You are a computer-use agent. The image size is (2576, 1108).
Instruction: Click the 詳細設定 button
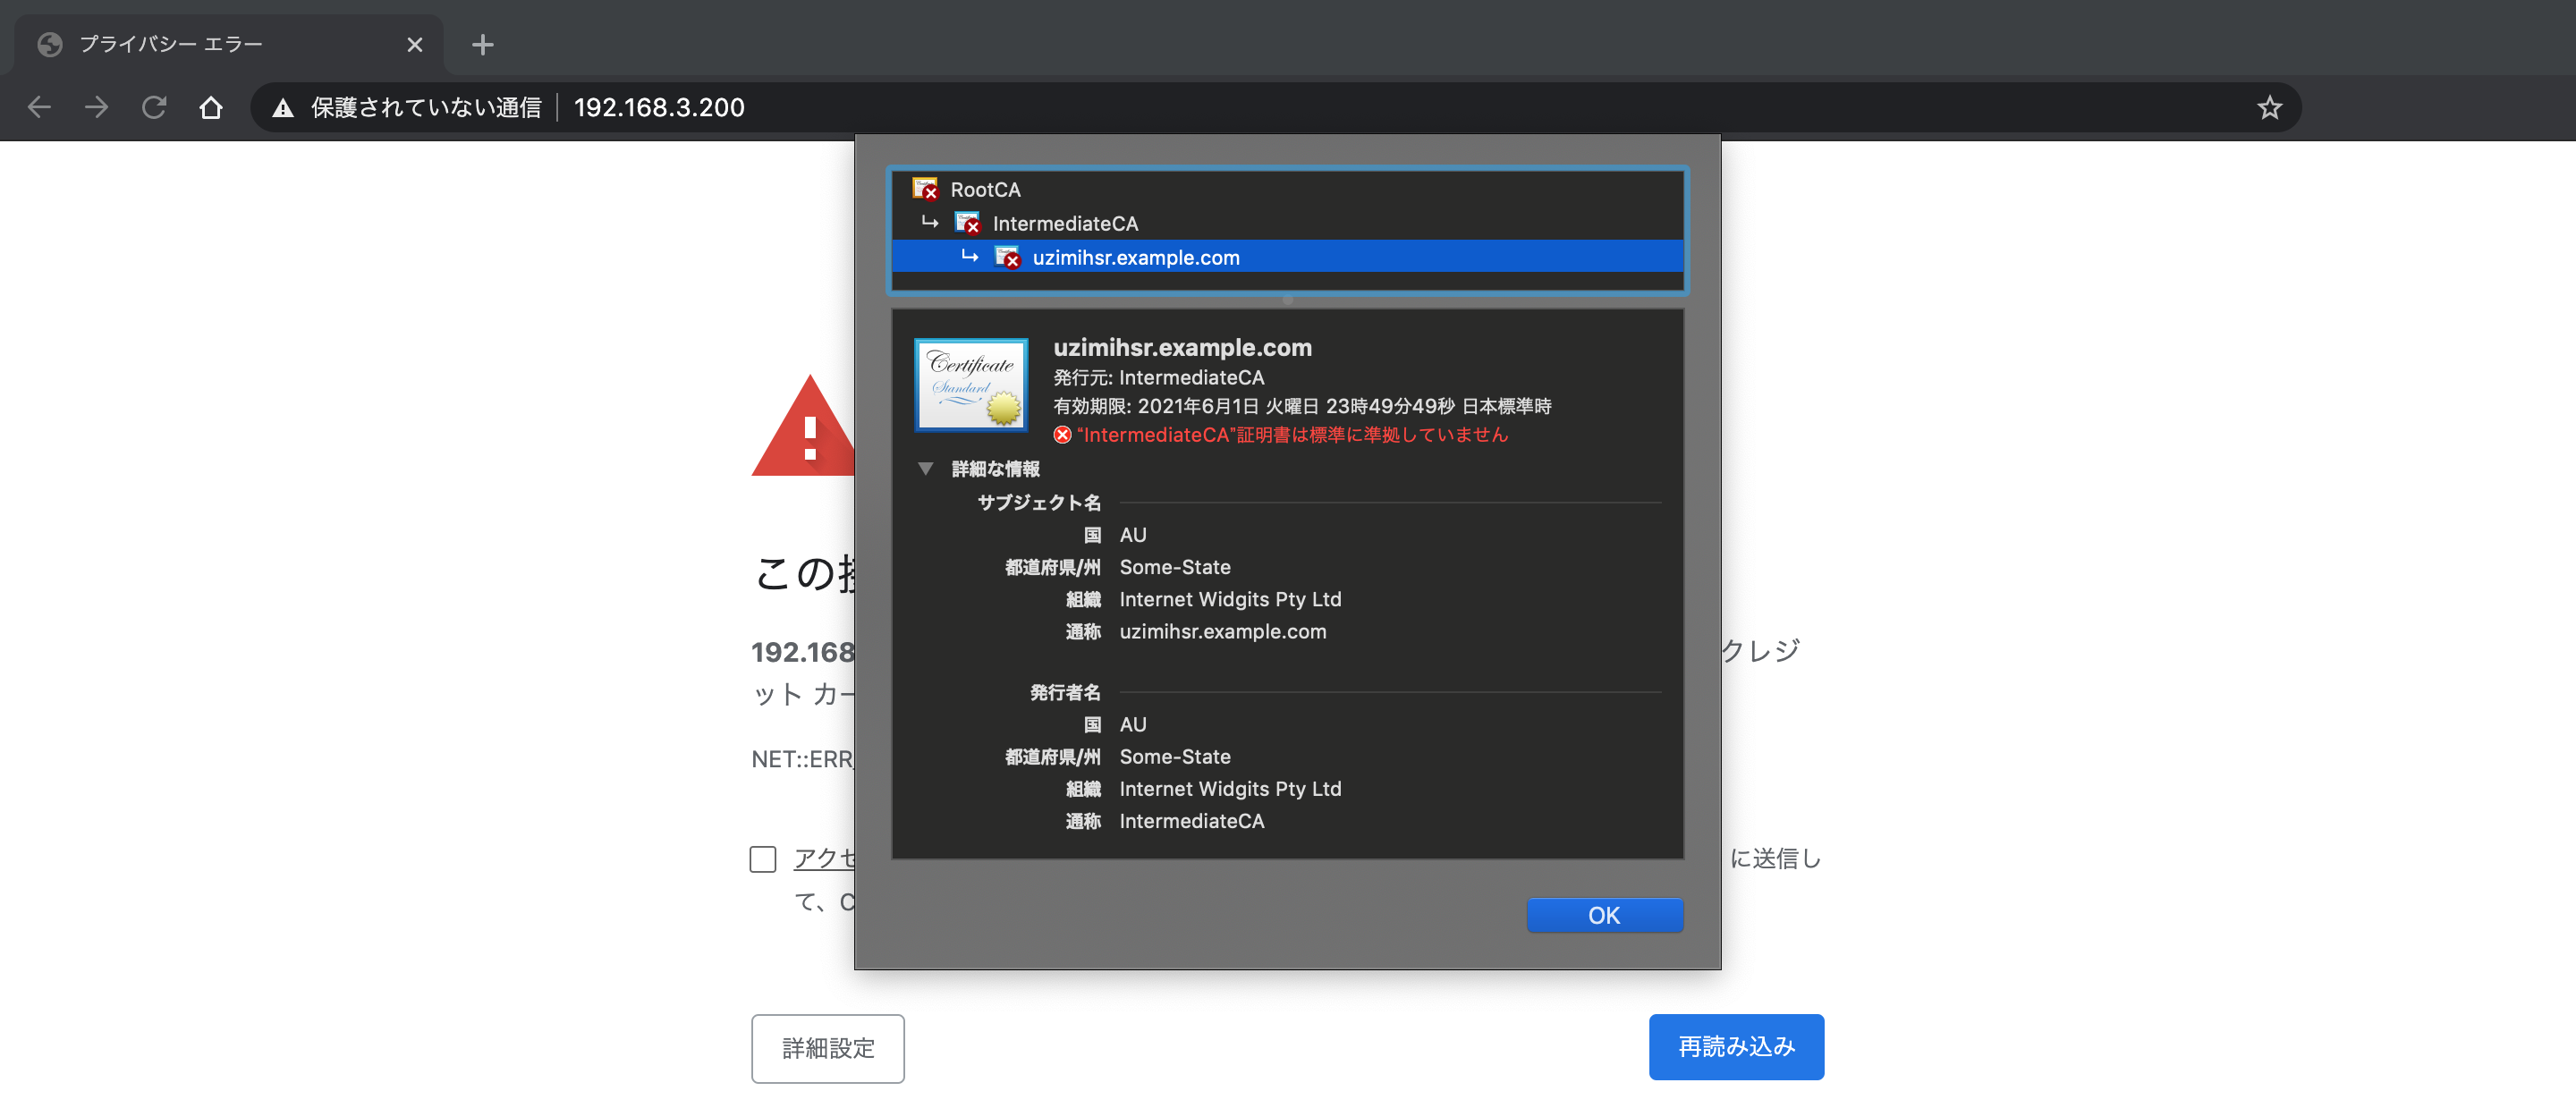[828, 1048]
